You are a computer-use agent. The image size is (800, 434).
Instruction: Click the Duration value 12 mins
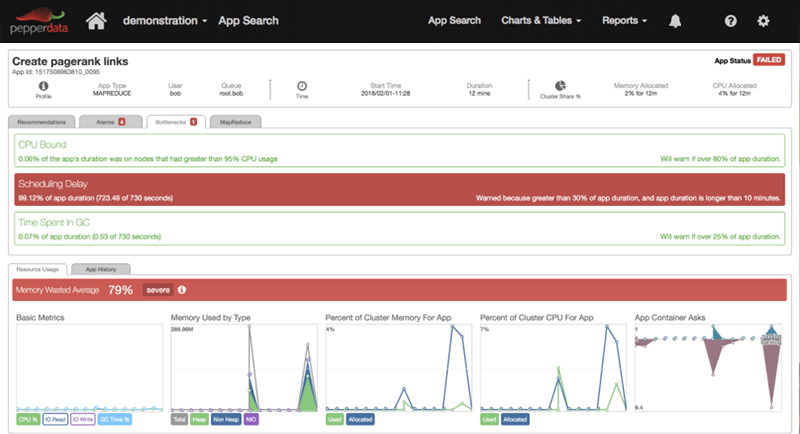(479, 93)
